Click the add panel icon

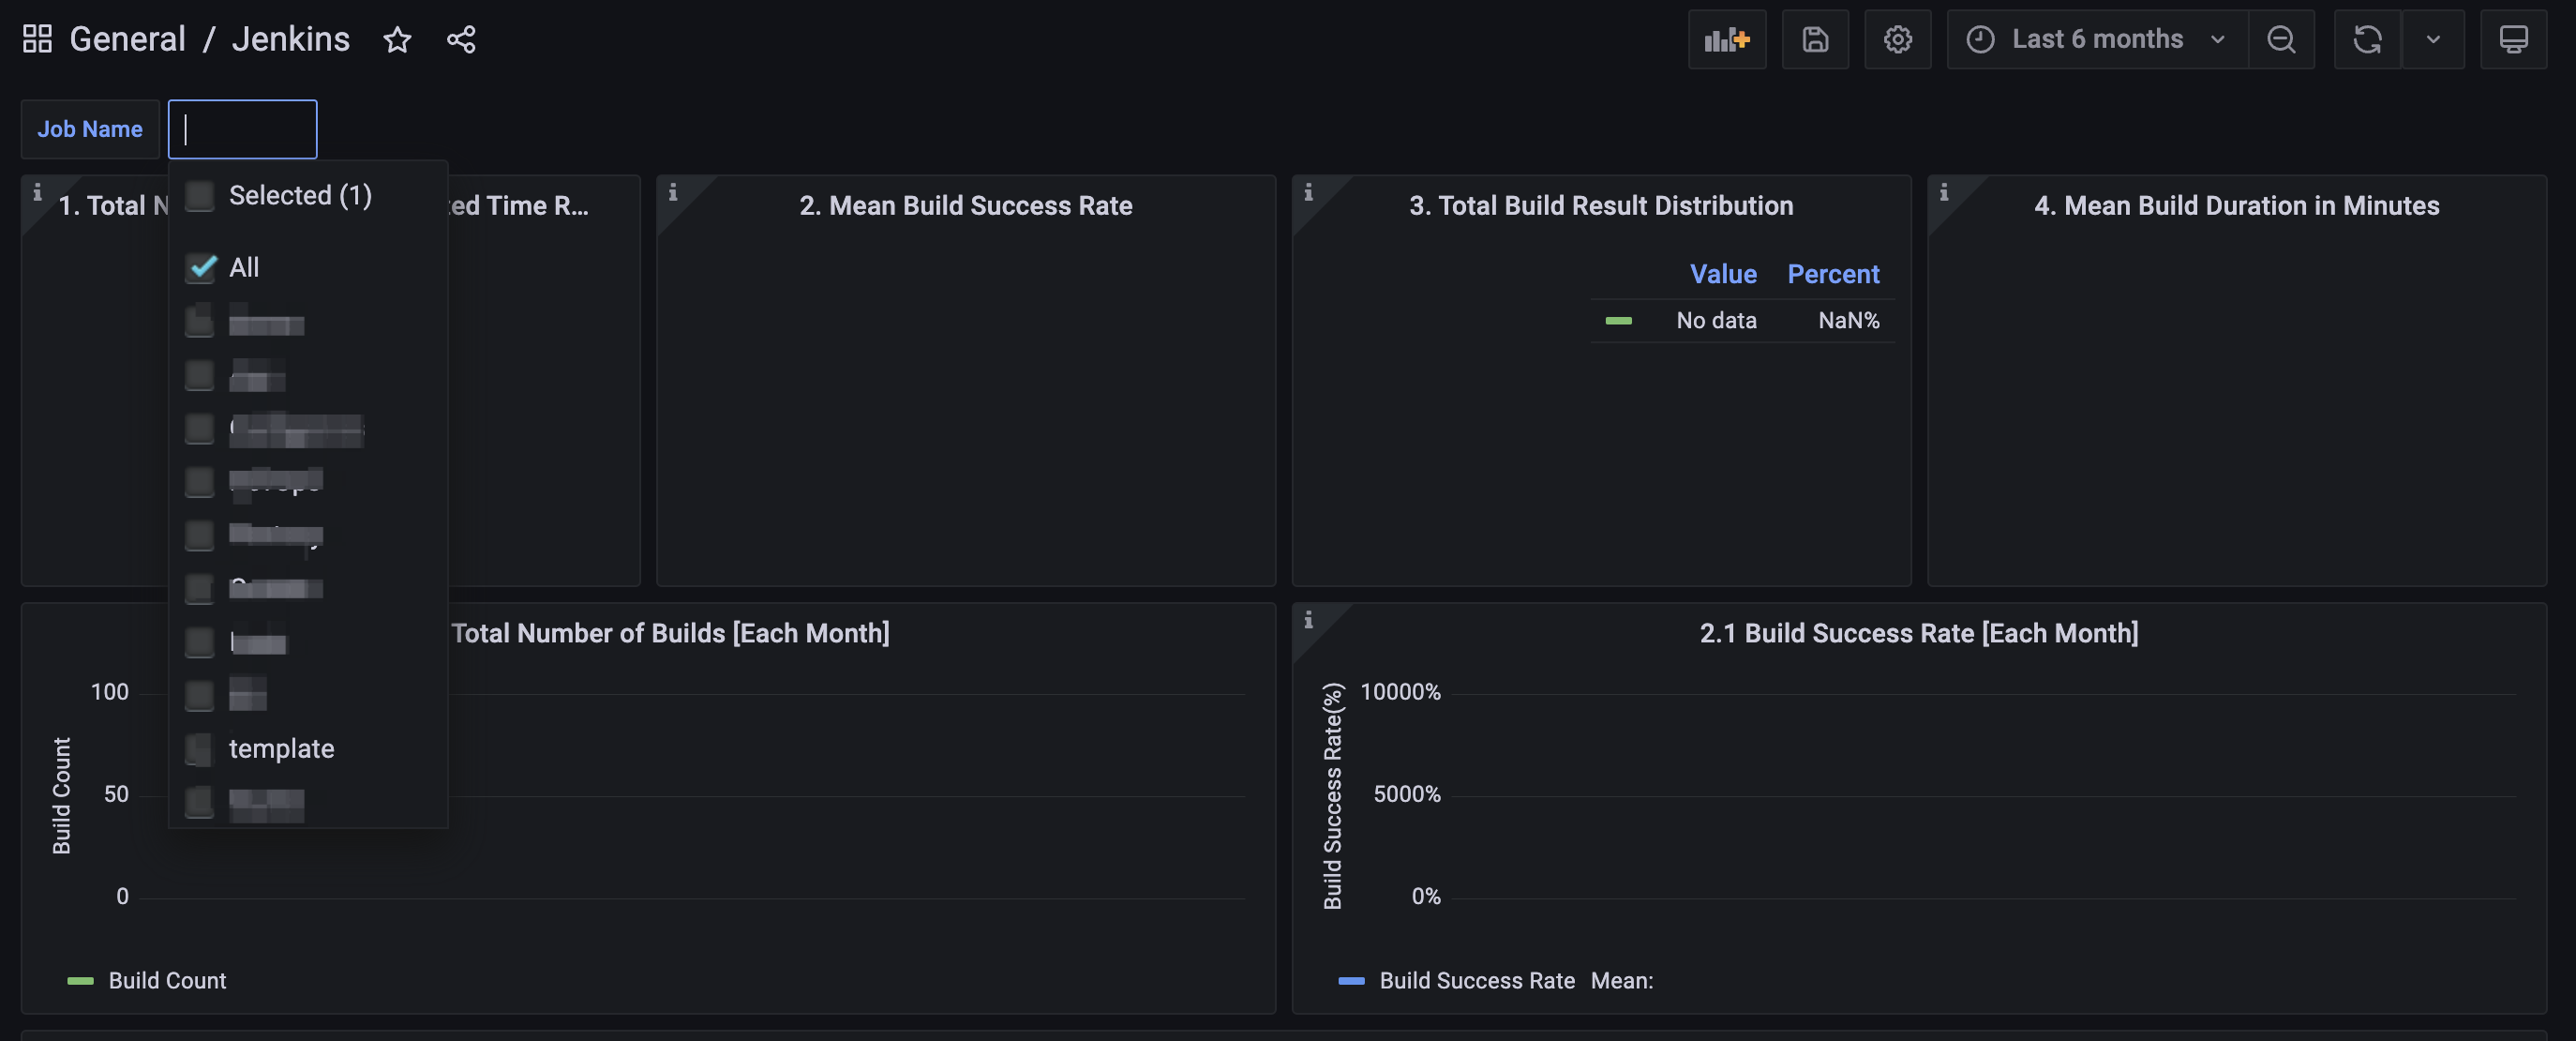coord(1726,39)
